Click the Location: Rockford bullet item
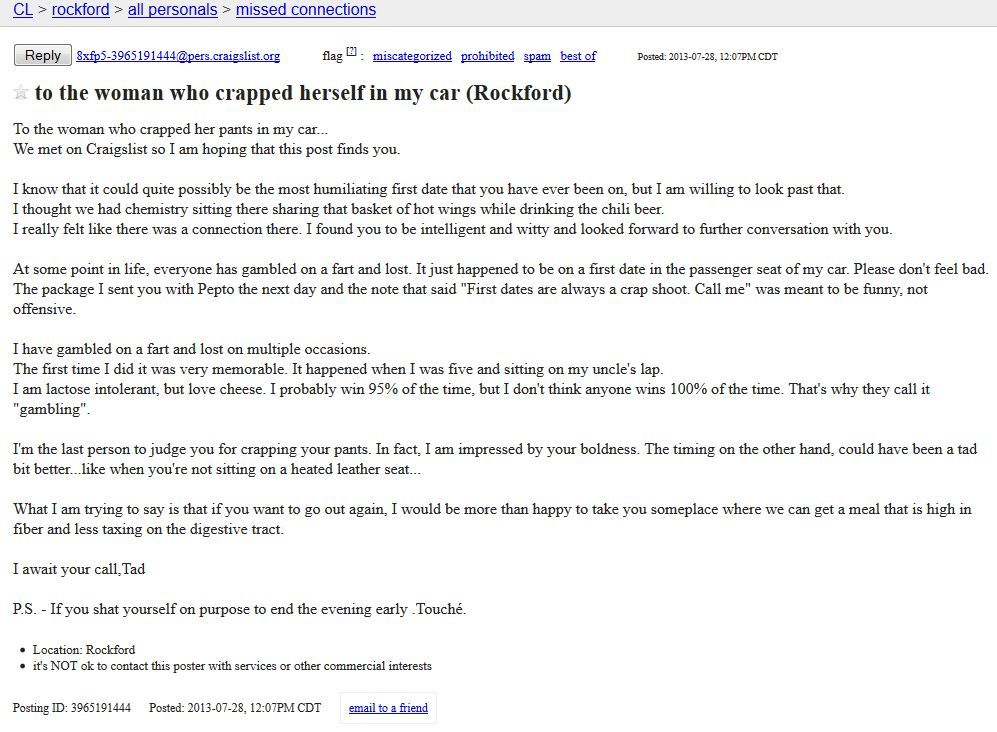The height and width of the screenshot is (732, 997). 84,649
